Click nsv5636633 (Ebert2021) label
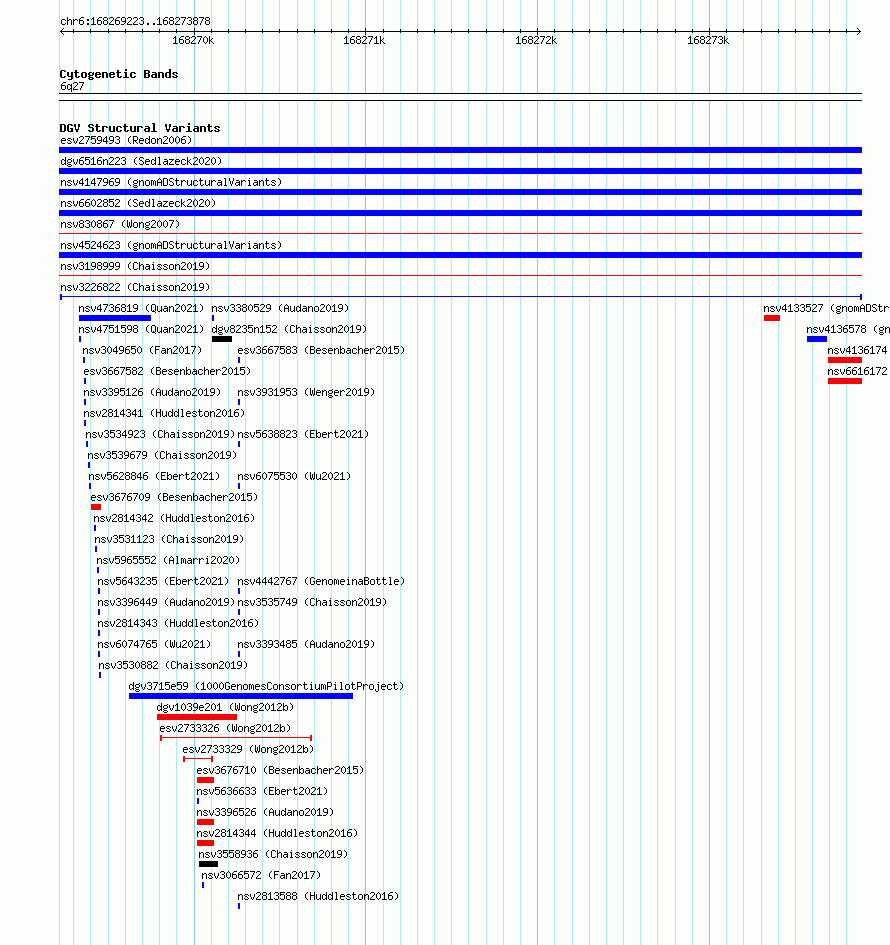This screenshot has height=945, width=890. tap(262, 792)
